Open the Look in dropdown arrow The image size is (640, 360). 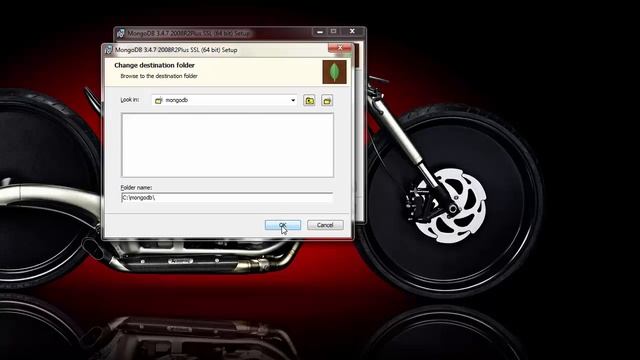[293, 100]
